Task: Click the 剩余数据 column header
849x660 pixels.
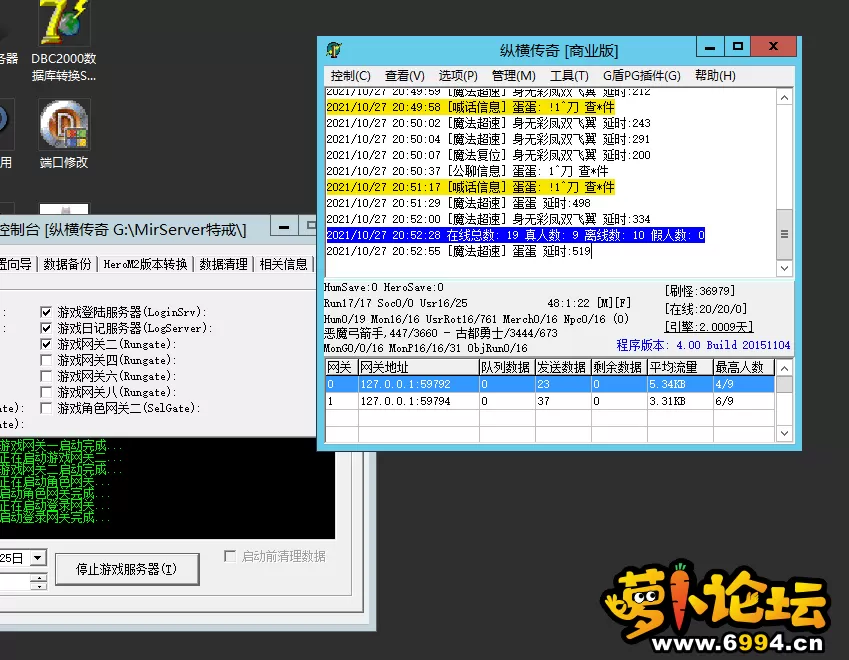Action: click(x=619, y=367)
